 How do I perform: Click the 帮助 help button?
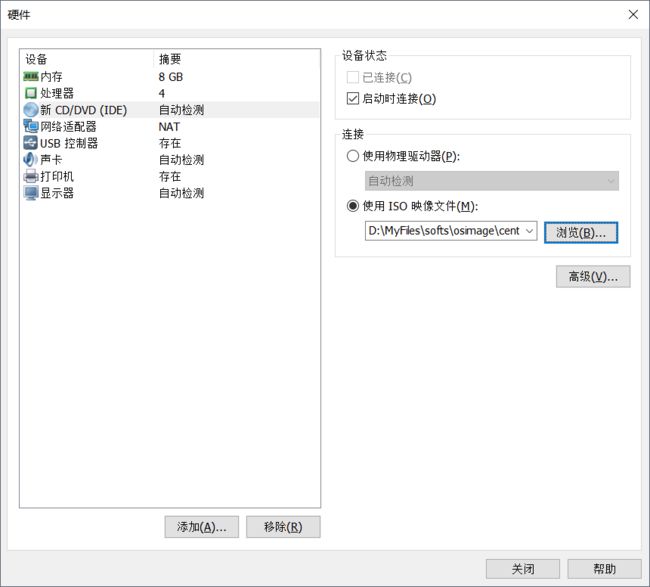[x=604, y=569]
